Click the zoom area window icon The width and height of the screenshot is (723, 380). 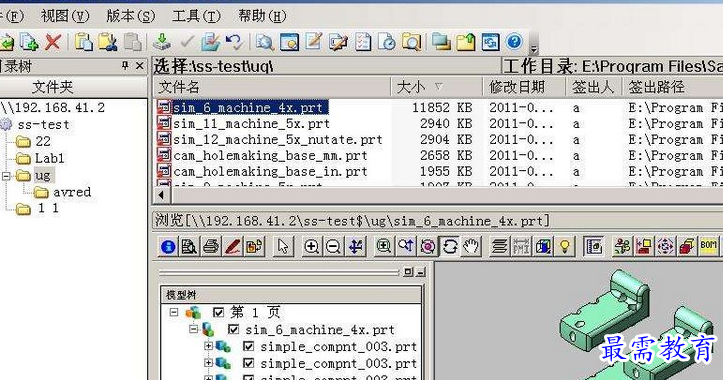(x=383, y=247)
